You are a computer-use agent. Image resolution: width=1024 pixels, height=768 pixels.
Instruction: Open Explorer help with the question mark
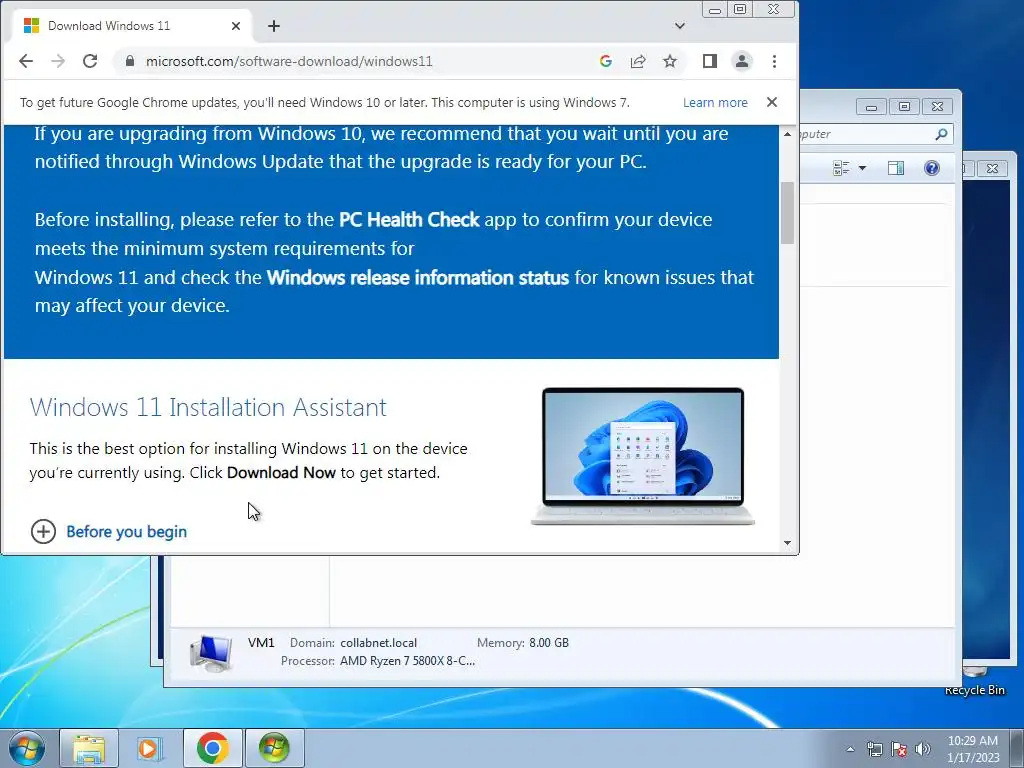(932, 168)
